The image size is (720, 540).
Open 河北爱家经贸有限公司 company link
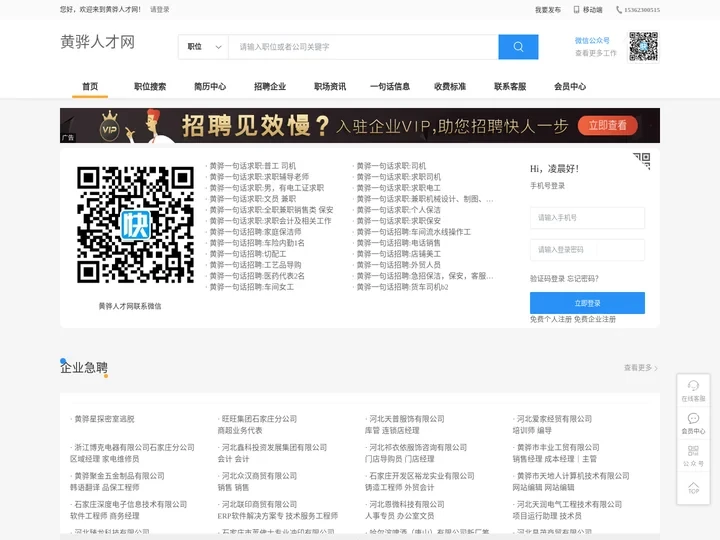554,419
